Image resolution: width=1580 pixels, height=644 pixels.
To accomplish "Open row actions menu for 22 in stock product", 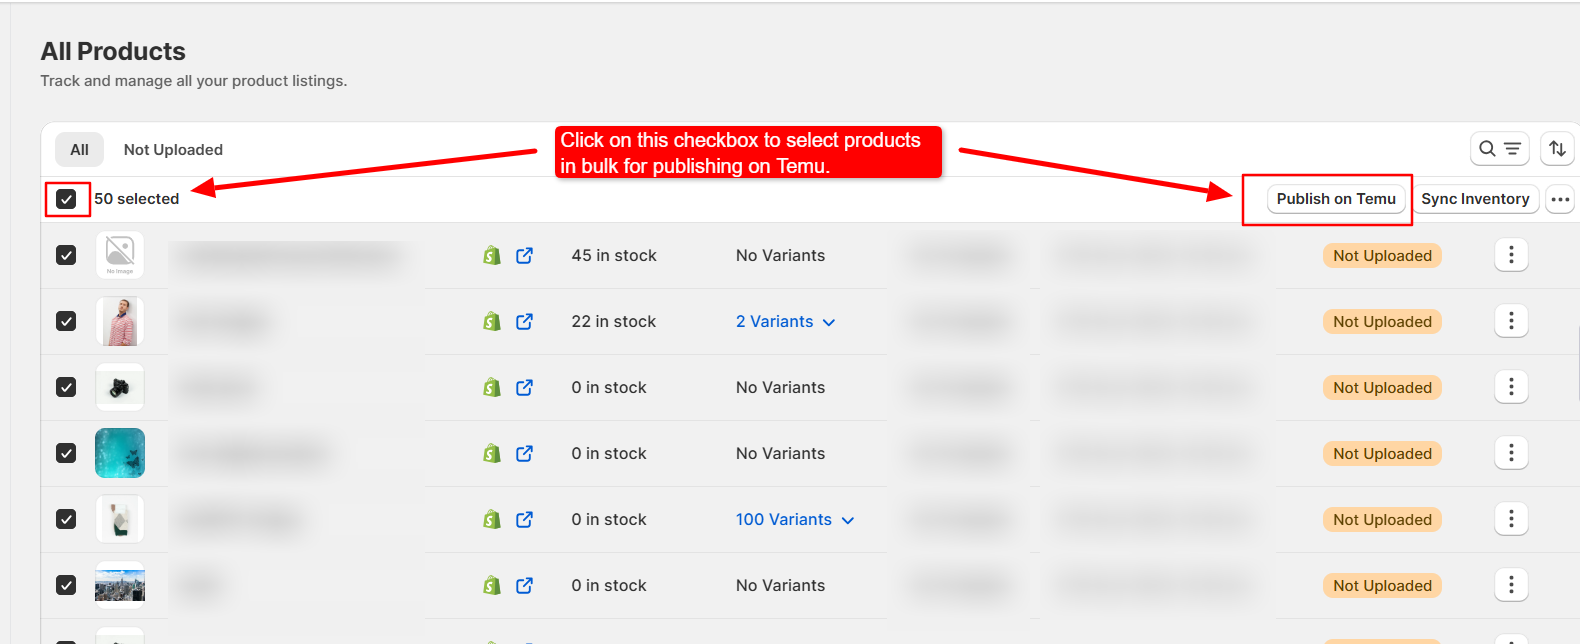I will 1511,321.
